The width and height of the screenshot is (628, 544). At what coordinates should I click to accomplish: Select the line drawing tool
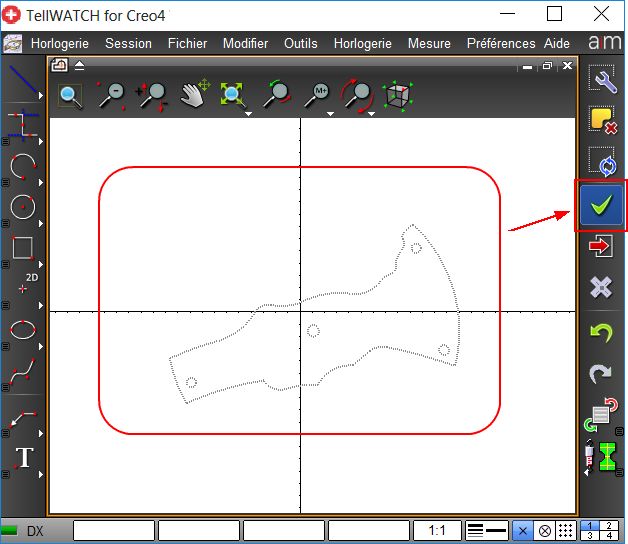point(22,80)
